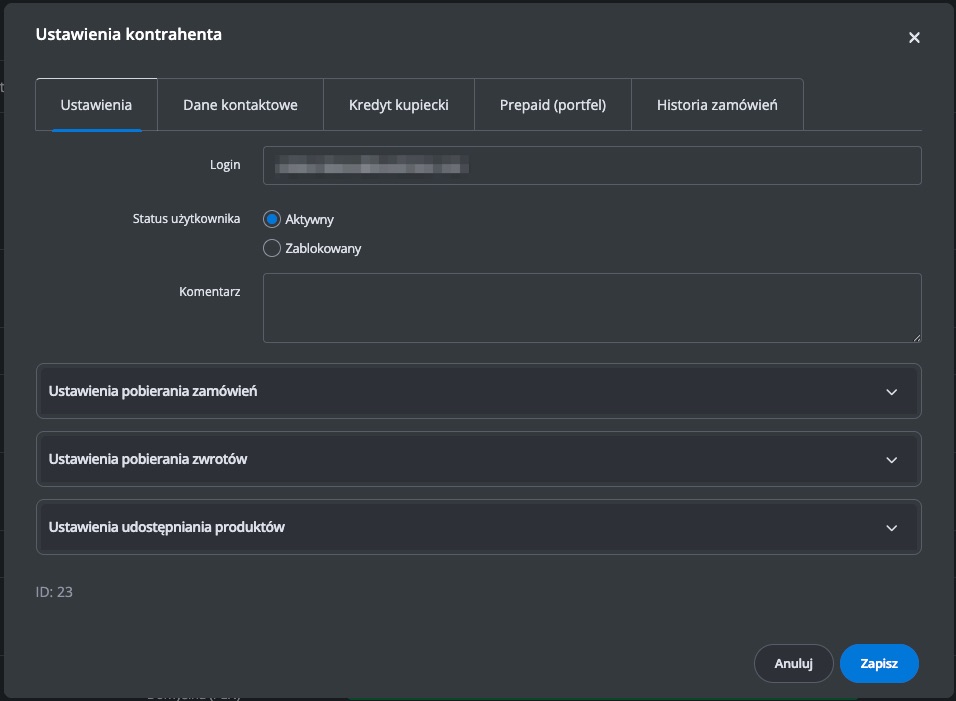Close the Ustawienia kontrahenta dialog
956x701 pixels.
913,38
